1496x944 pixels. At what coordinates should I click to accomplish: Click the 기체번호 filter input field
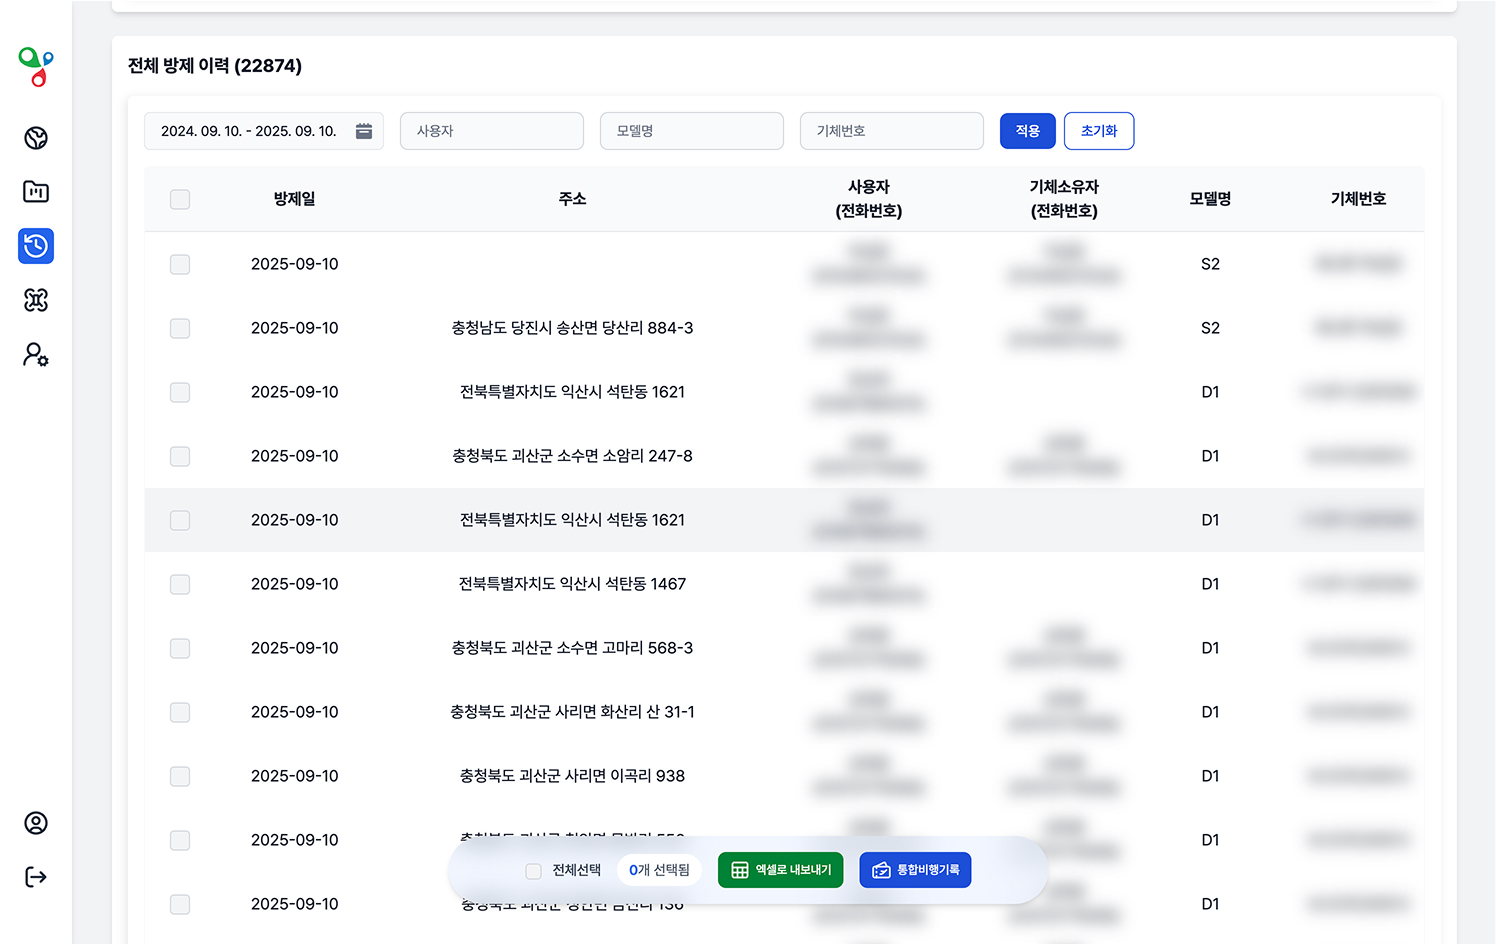pyautogui.click(x=892, y=131)
